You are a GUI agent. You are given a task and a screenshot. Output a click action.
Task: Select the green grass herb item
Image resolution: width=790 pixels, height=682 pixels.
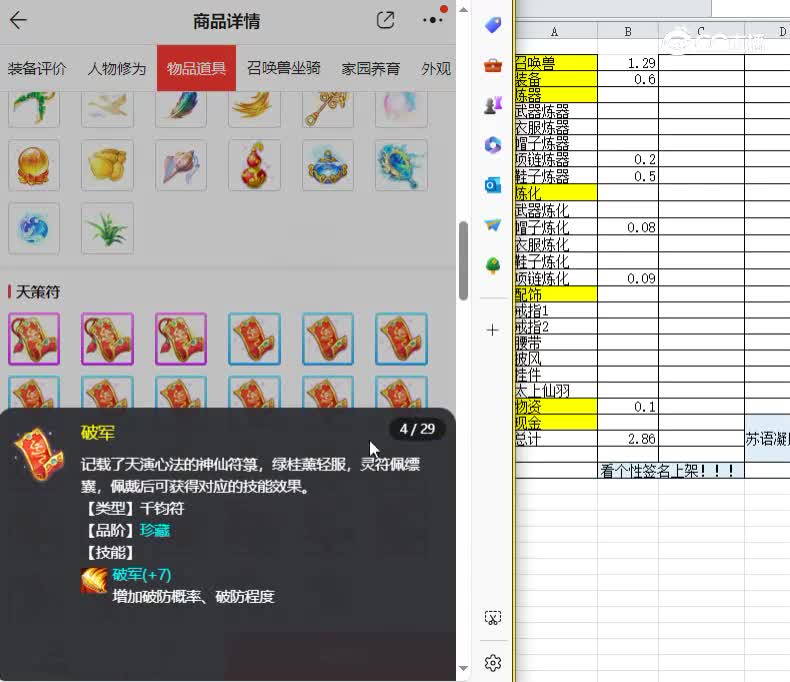(x=107, y=229)
